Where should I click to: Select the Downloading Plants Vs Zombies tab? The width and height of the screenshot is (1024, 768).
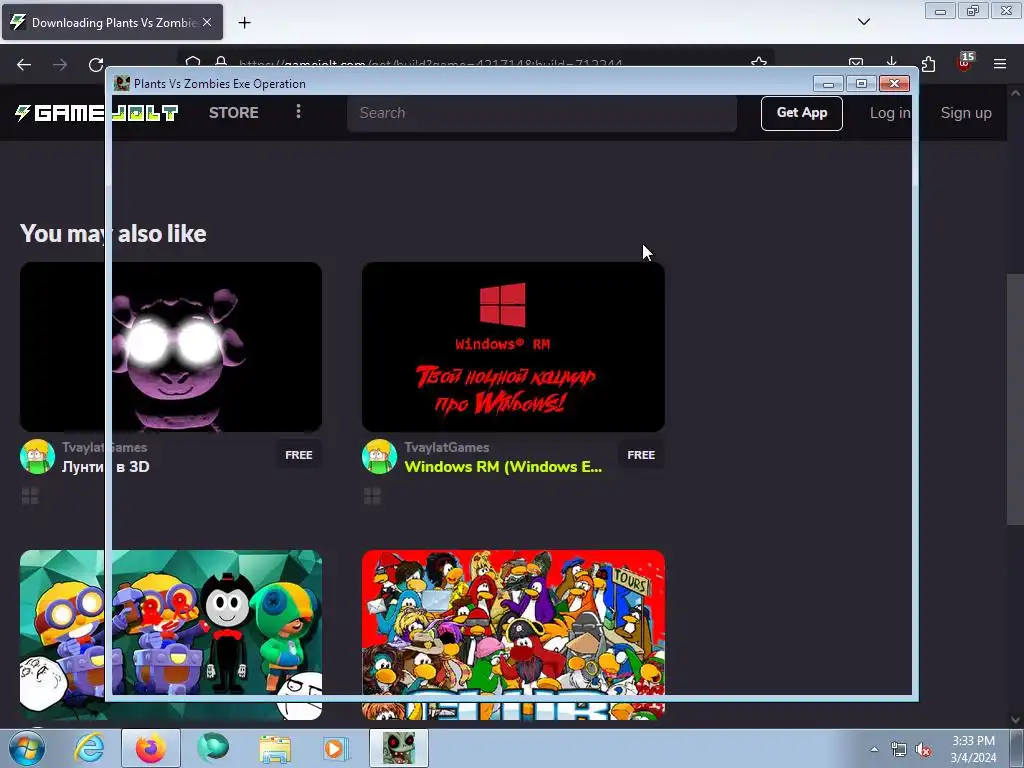click(x=112, y=22)
